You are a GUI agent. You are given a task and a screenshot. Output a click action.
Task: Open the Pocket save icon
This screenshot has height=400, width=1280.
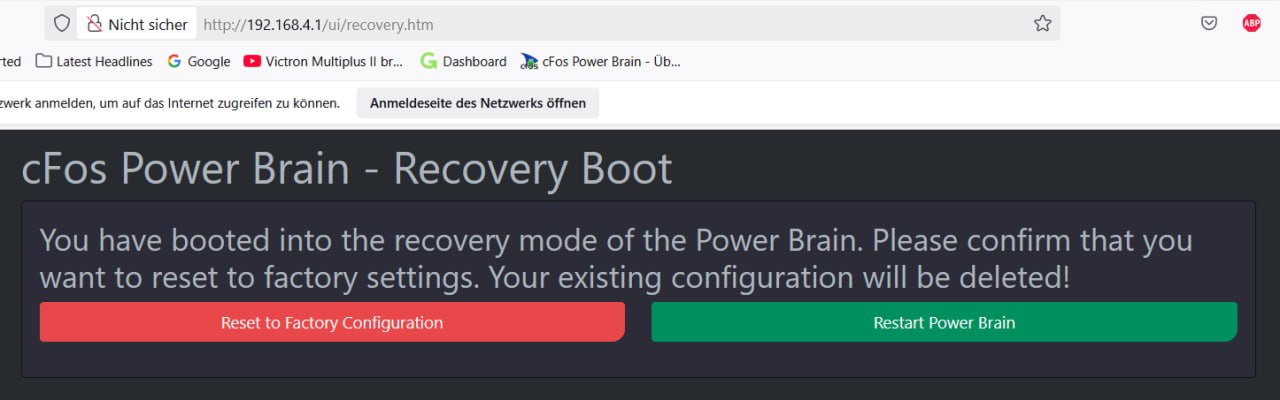(x=1209, y=23)
